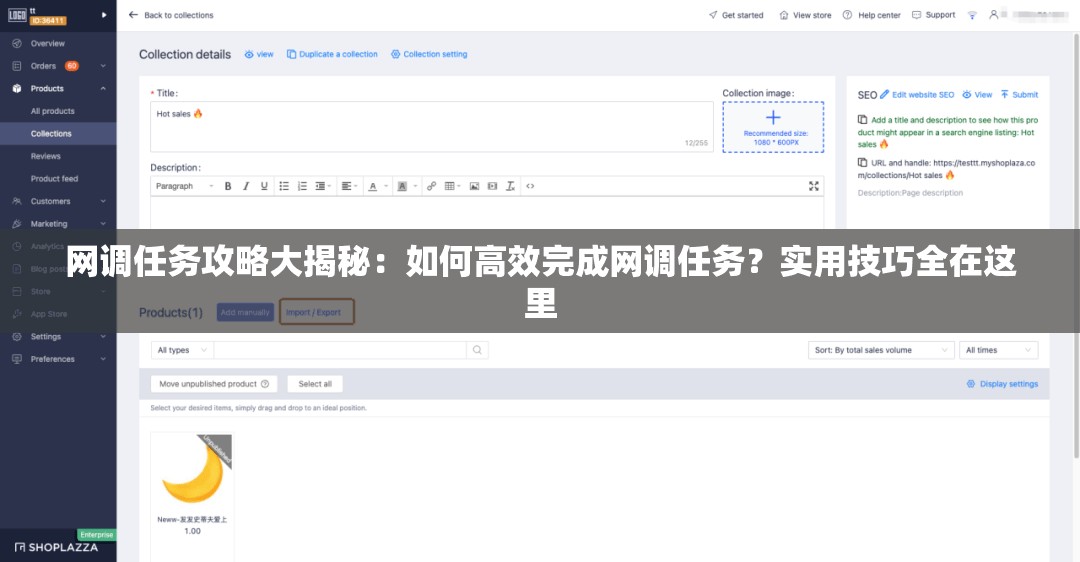Viewport: 1080px width, 562px height.
Task: Open the All types filter dropdown
Action: [182, 350]
